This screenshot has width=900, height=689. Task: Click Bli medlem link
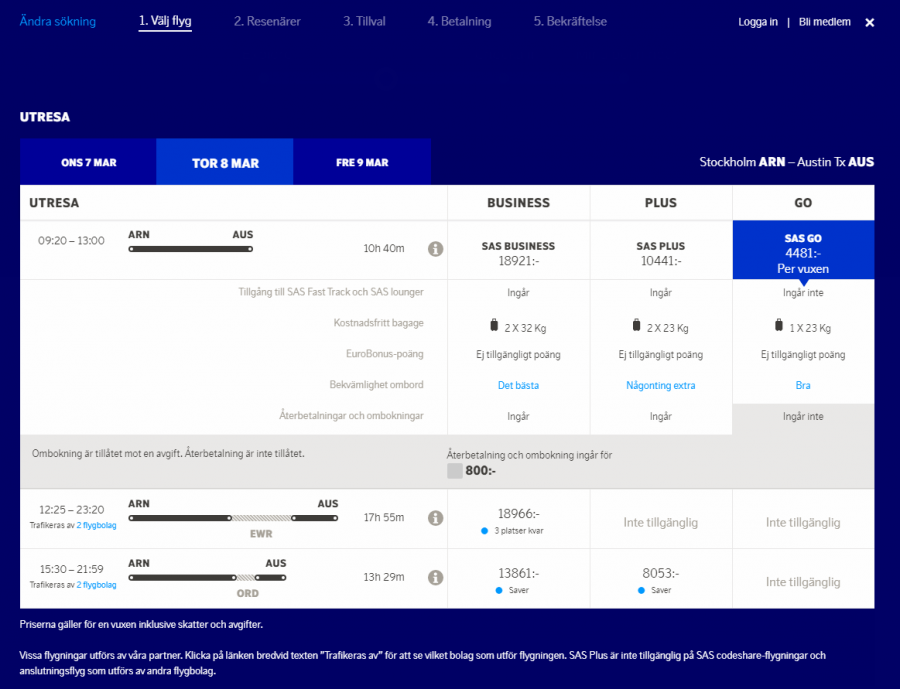pos(824,22)
